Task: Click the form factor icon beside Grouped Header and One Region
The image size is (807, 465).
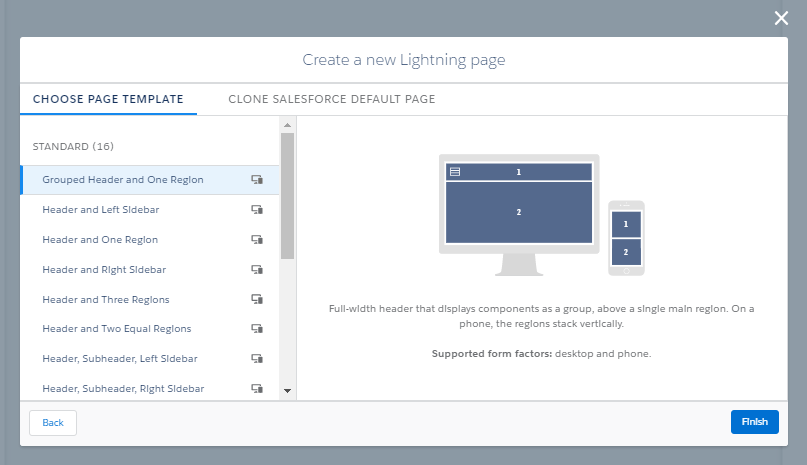Action: pos(257,180)
